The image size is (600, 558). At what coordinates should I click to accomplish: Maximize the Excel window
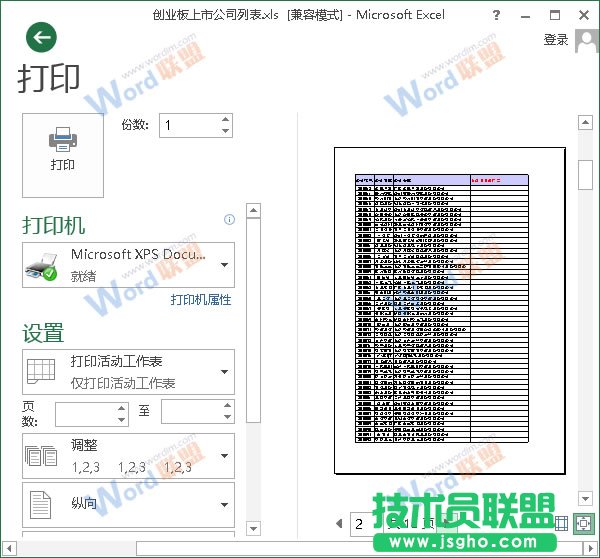coord(554,15)
